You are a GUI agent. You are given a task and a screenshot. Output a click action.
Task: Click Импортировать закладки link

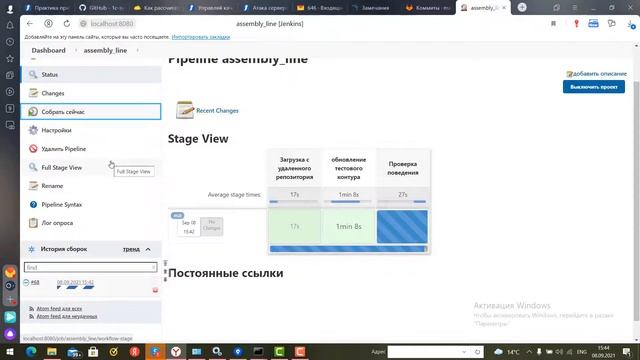(201, 37)
